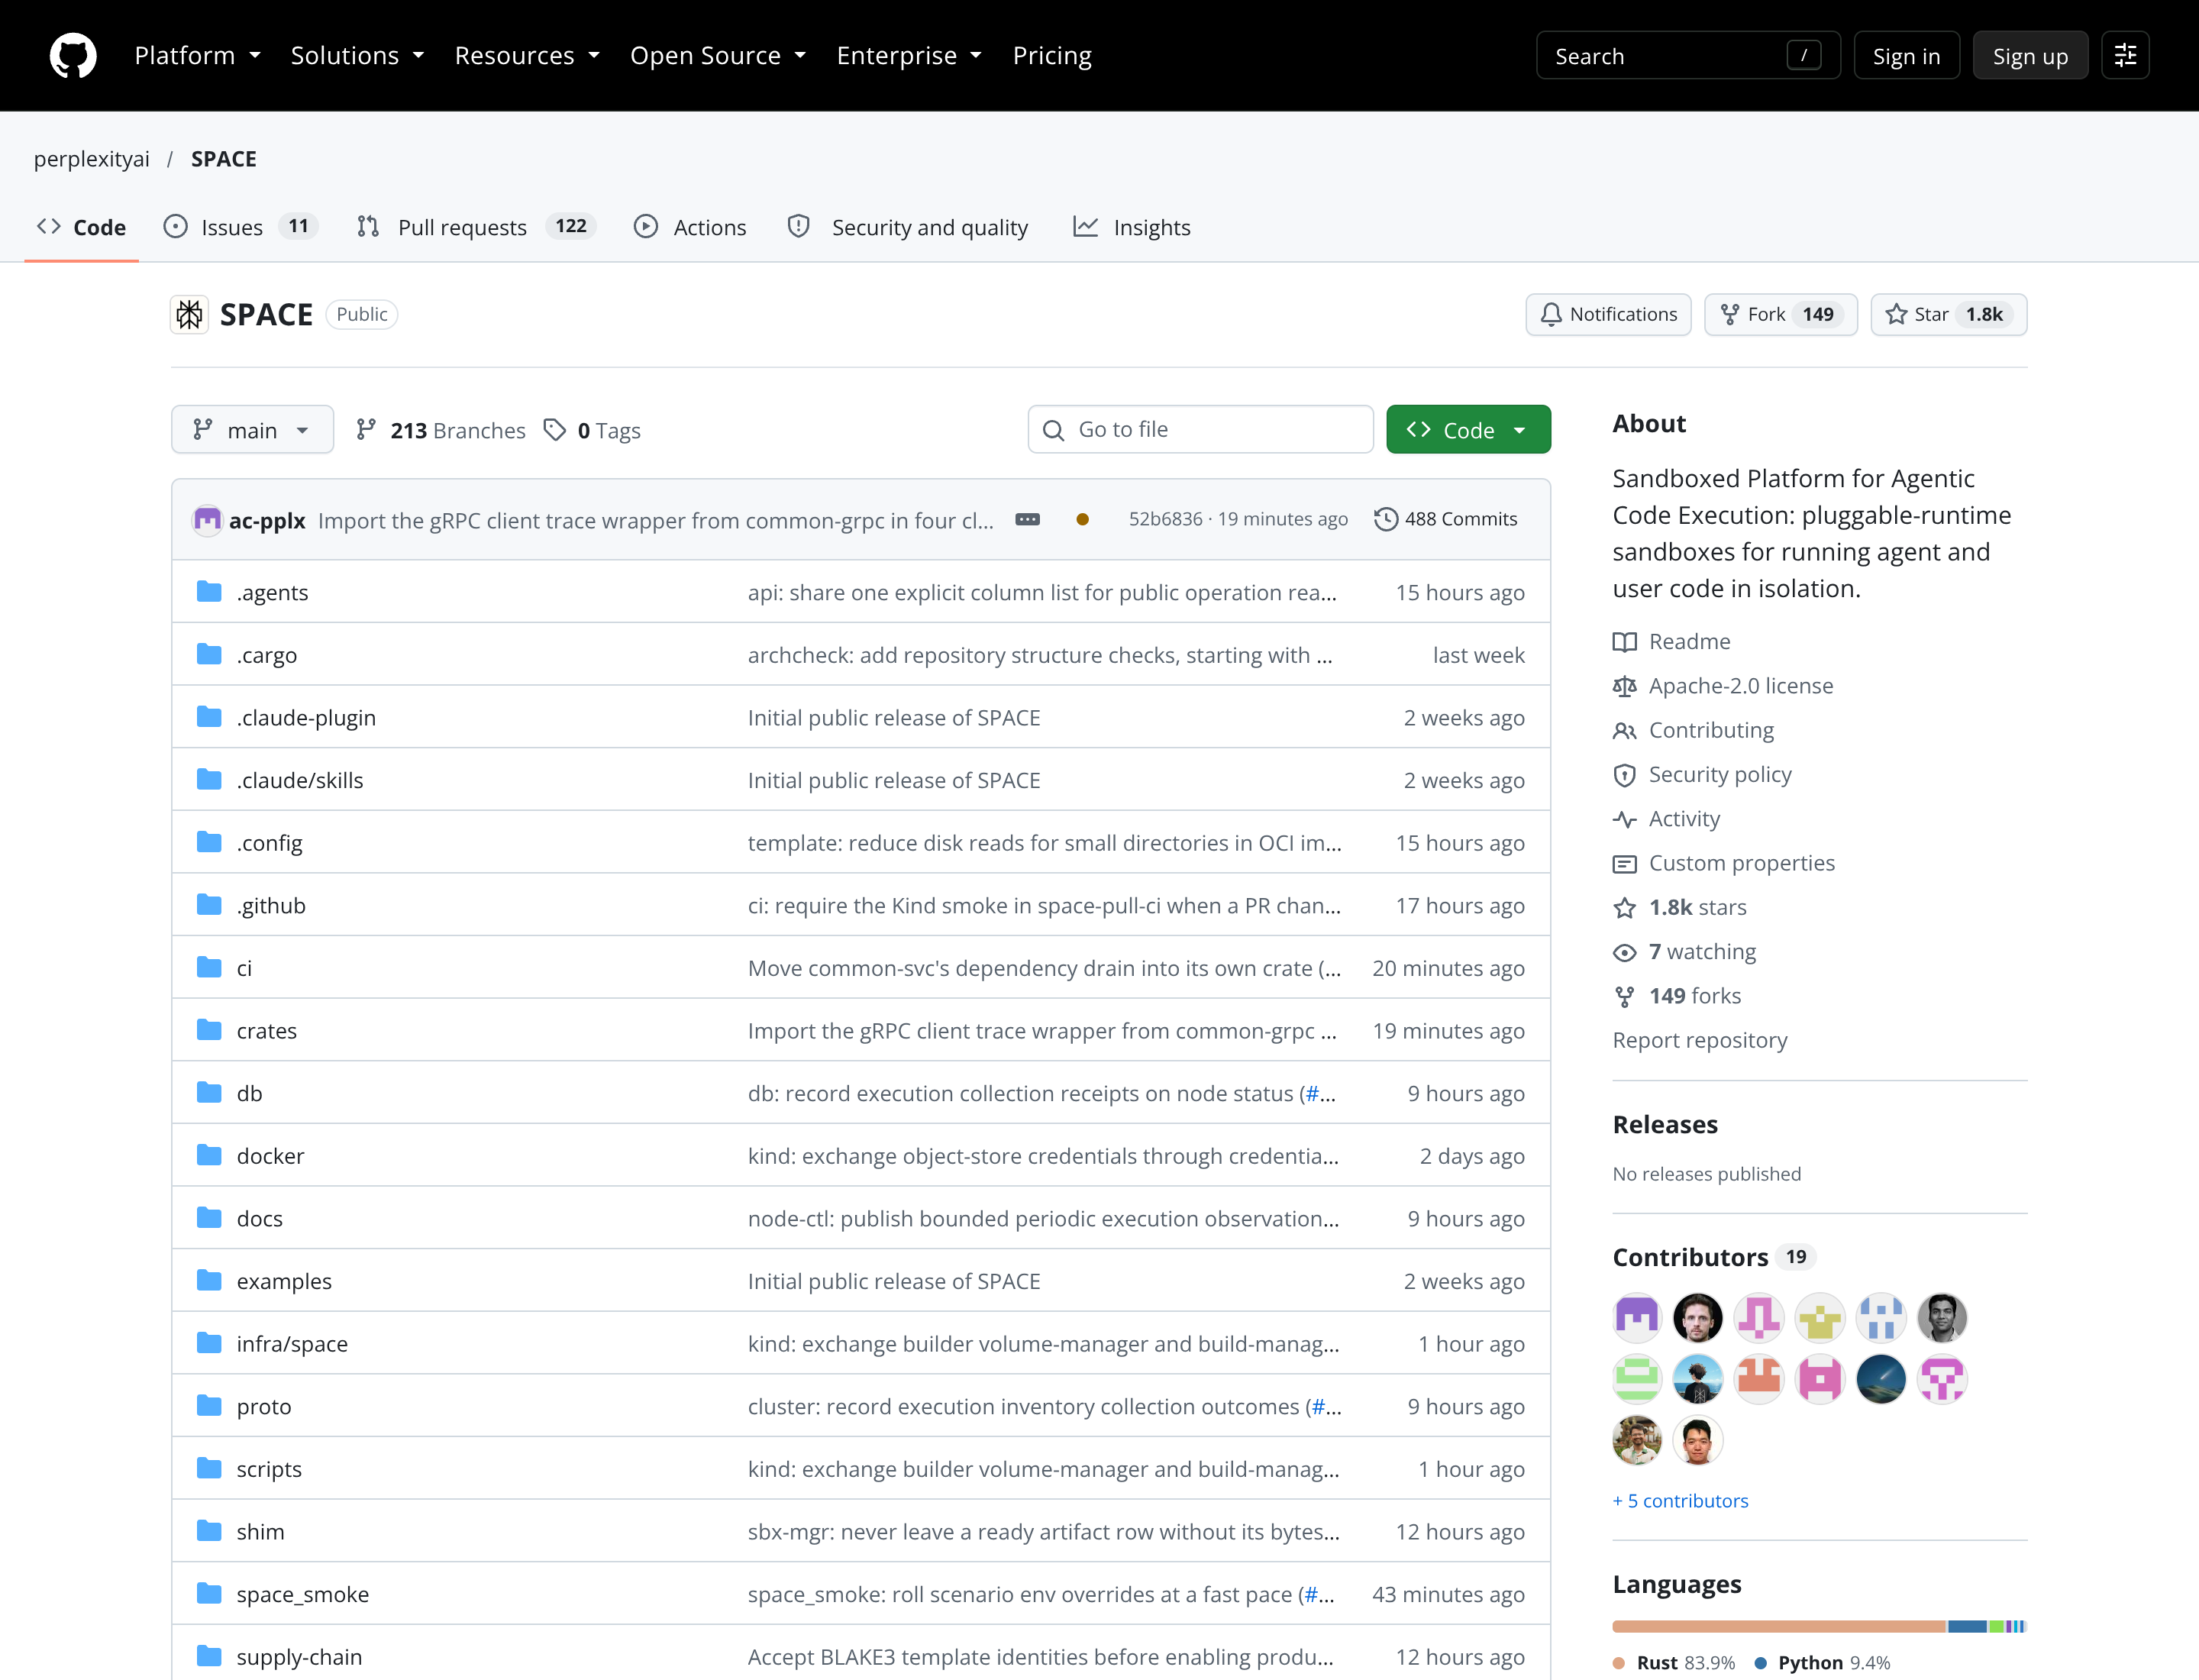Expand the Open Source menu
2199x1680 pixels.
point(717,55)
